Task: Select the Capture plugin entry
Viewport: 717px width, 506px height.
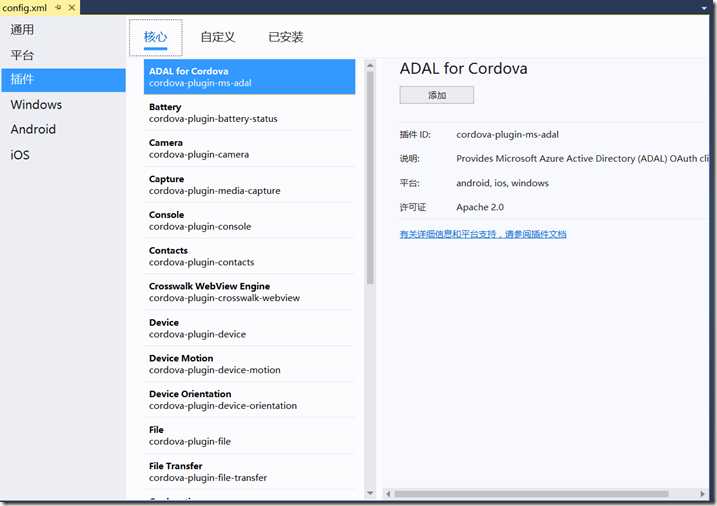Action: coord(249,184)
